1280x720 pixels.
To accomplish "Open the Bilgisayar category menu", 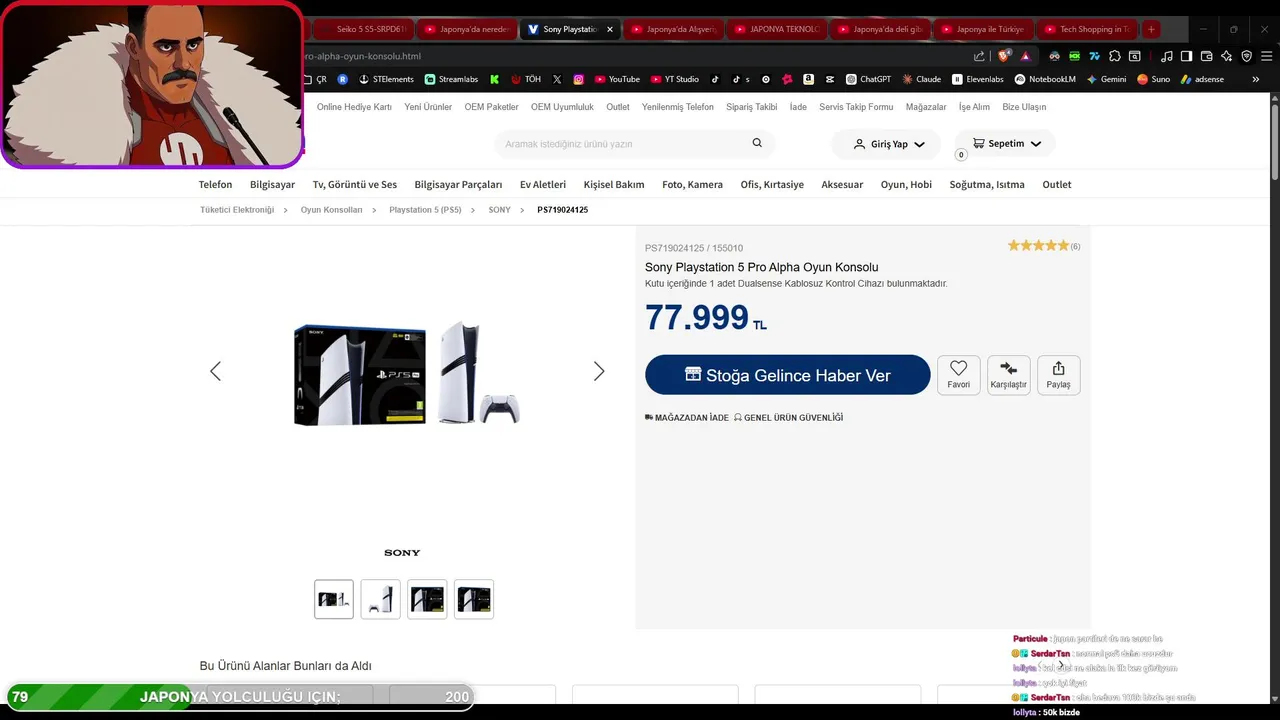I will coord(272,184).
